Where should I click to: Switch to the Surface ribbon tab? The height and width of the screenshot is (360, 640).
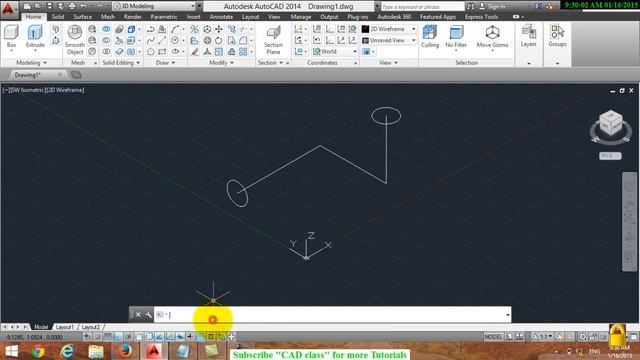[82, 17]
